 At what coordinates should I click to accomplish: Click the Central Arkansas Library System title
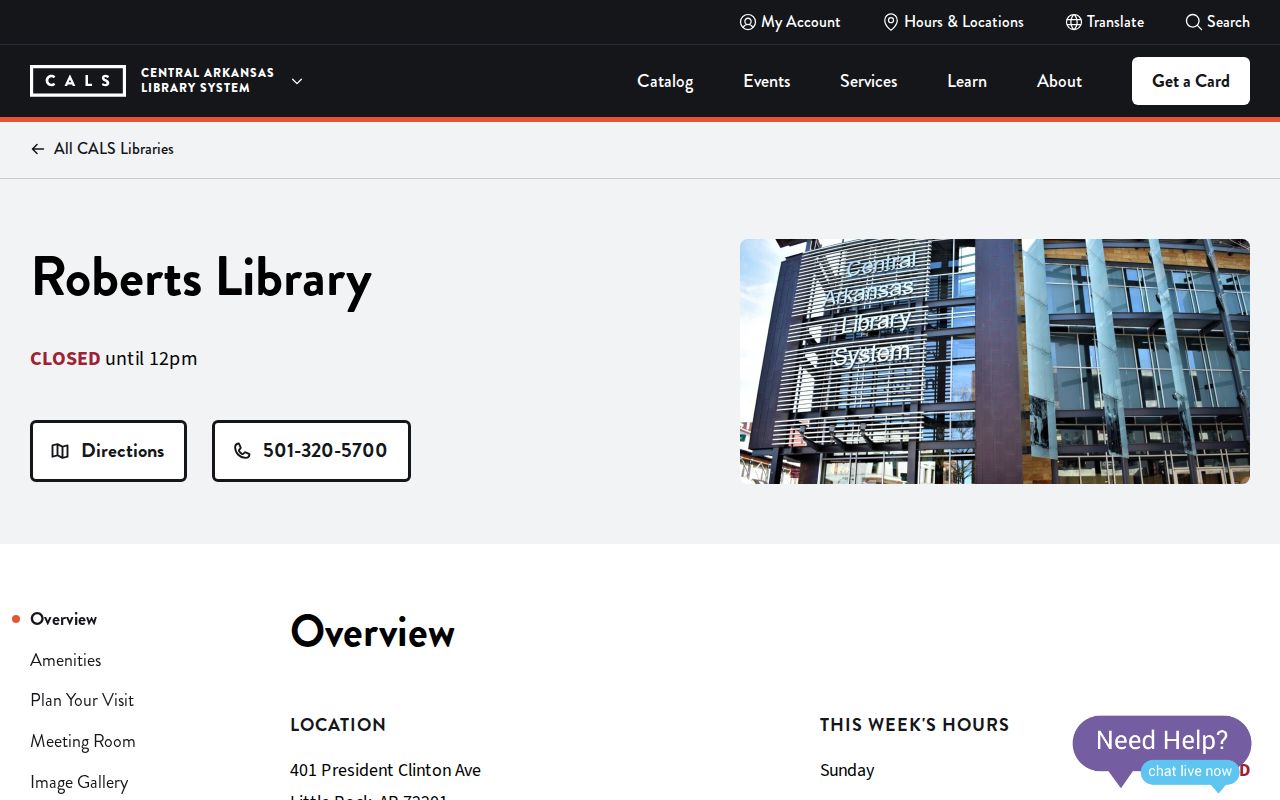207,81
